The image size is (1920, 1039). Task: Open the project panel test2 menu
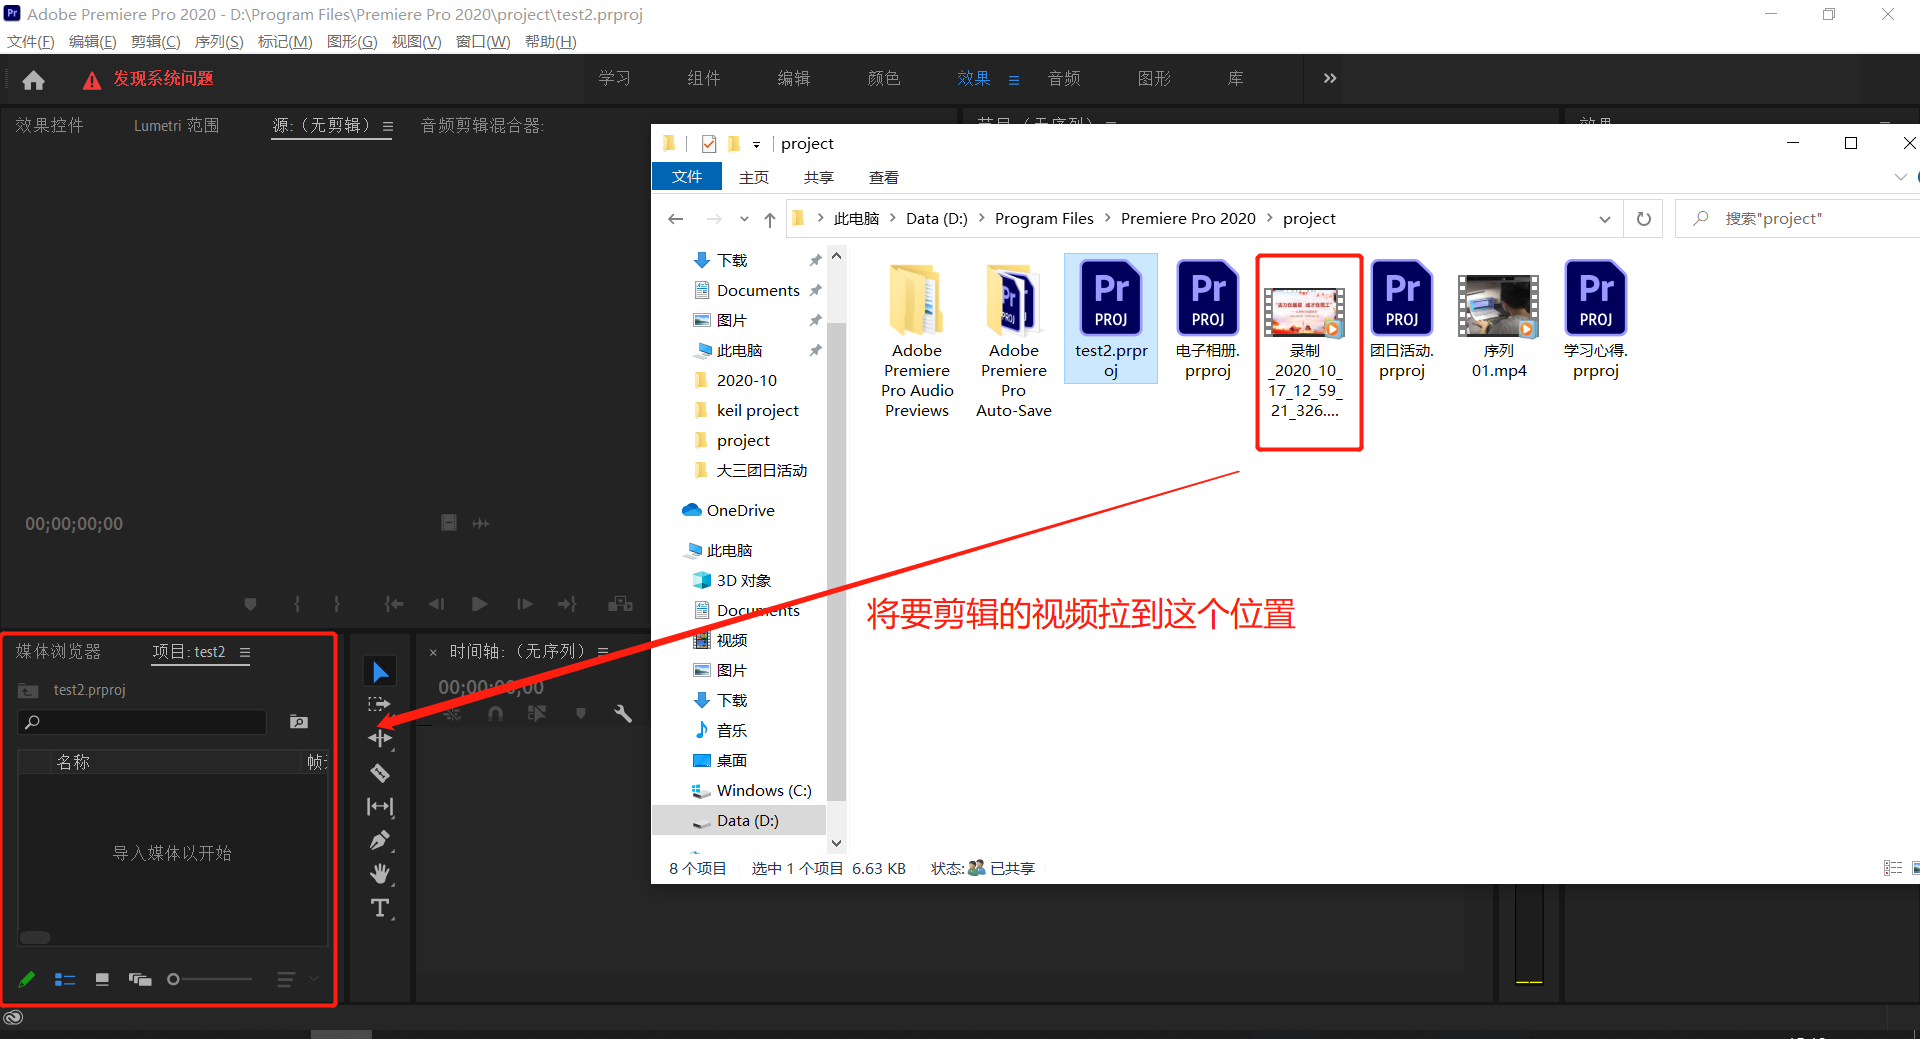coord(245,652)
